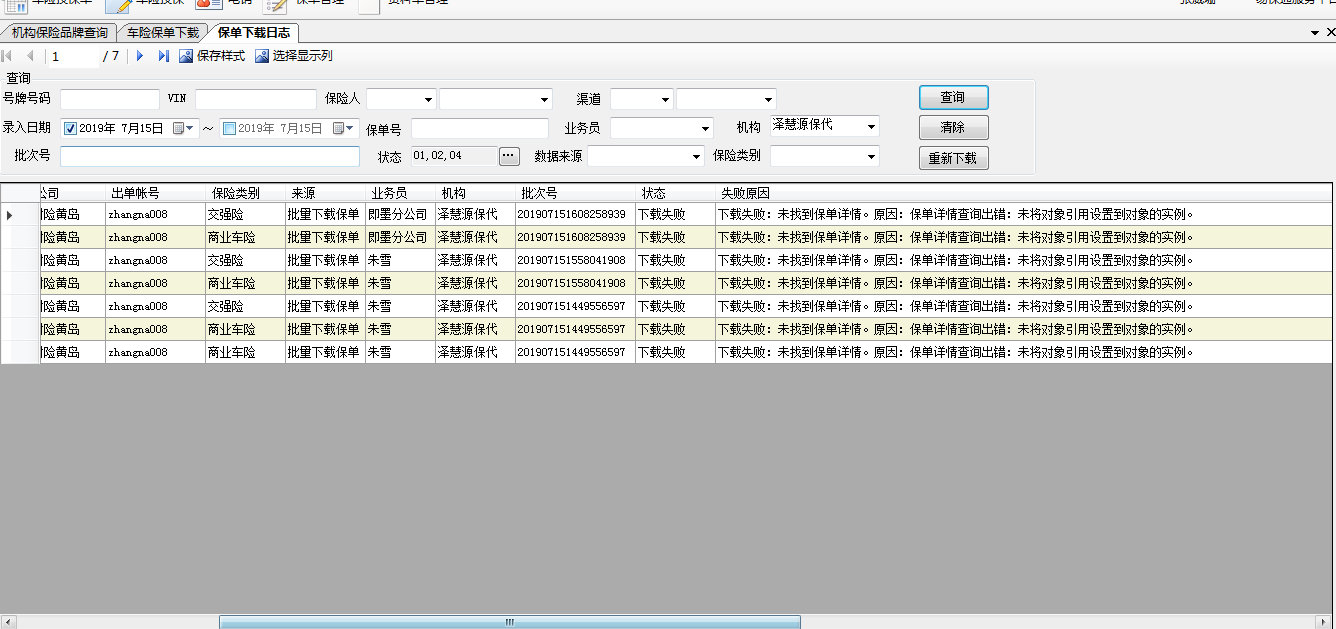Expand the 数据来源 dropdown
This screenshot has width=1336, height=629.
point(696,157)
